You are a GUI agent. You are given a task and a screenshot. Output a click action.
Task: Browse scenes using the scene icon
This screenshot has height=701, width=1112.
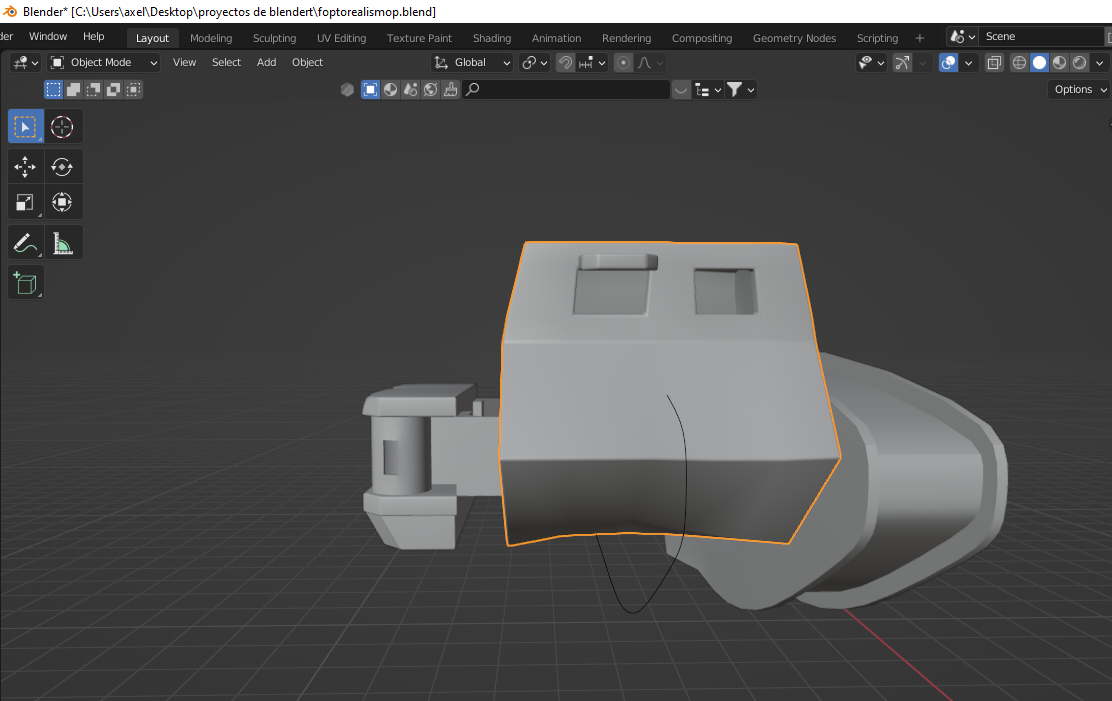pyautogui.click(x=962, y=36)
